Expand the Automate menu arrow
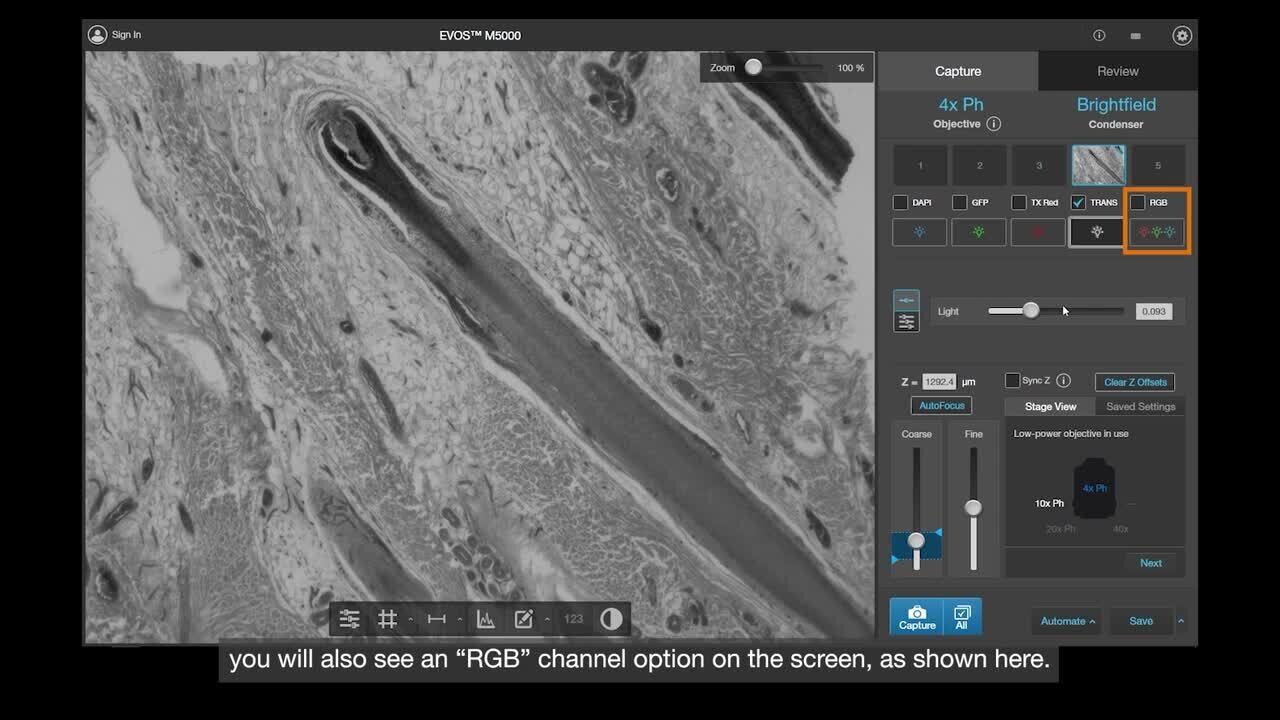The height and width of the screenshot is (720, 1280). click(x=1092, y=622)
